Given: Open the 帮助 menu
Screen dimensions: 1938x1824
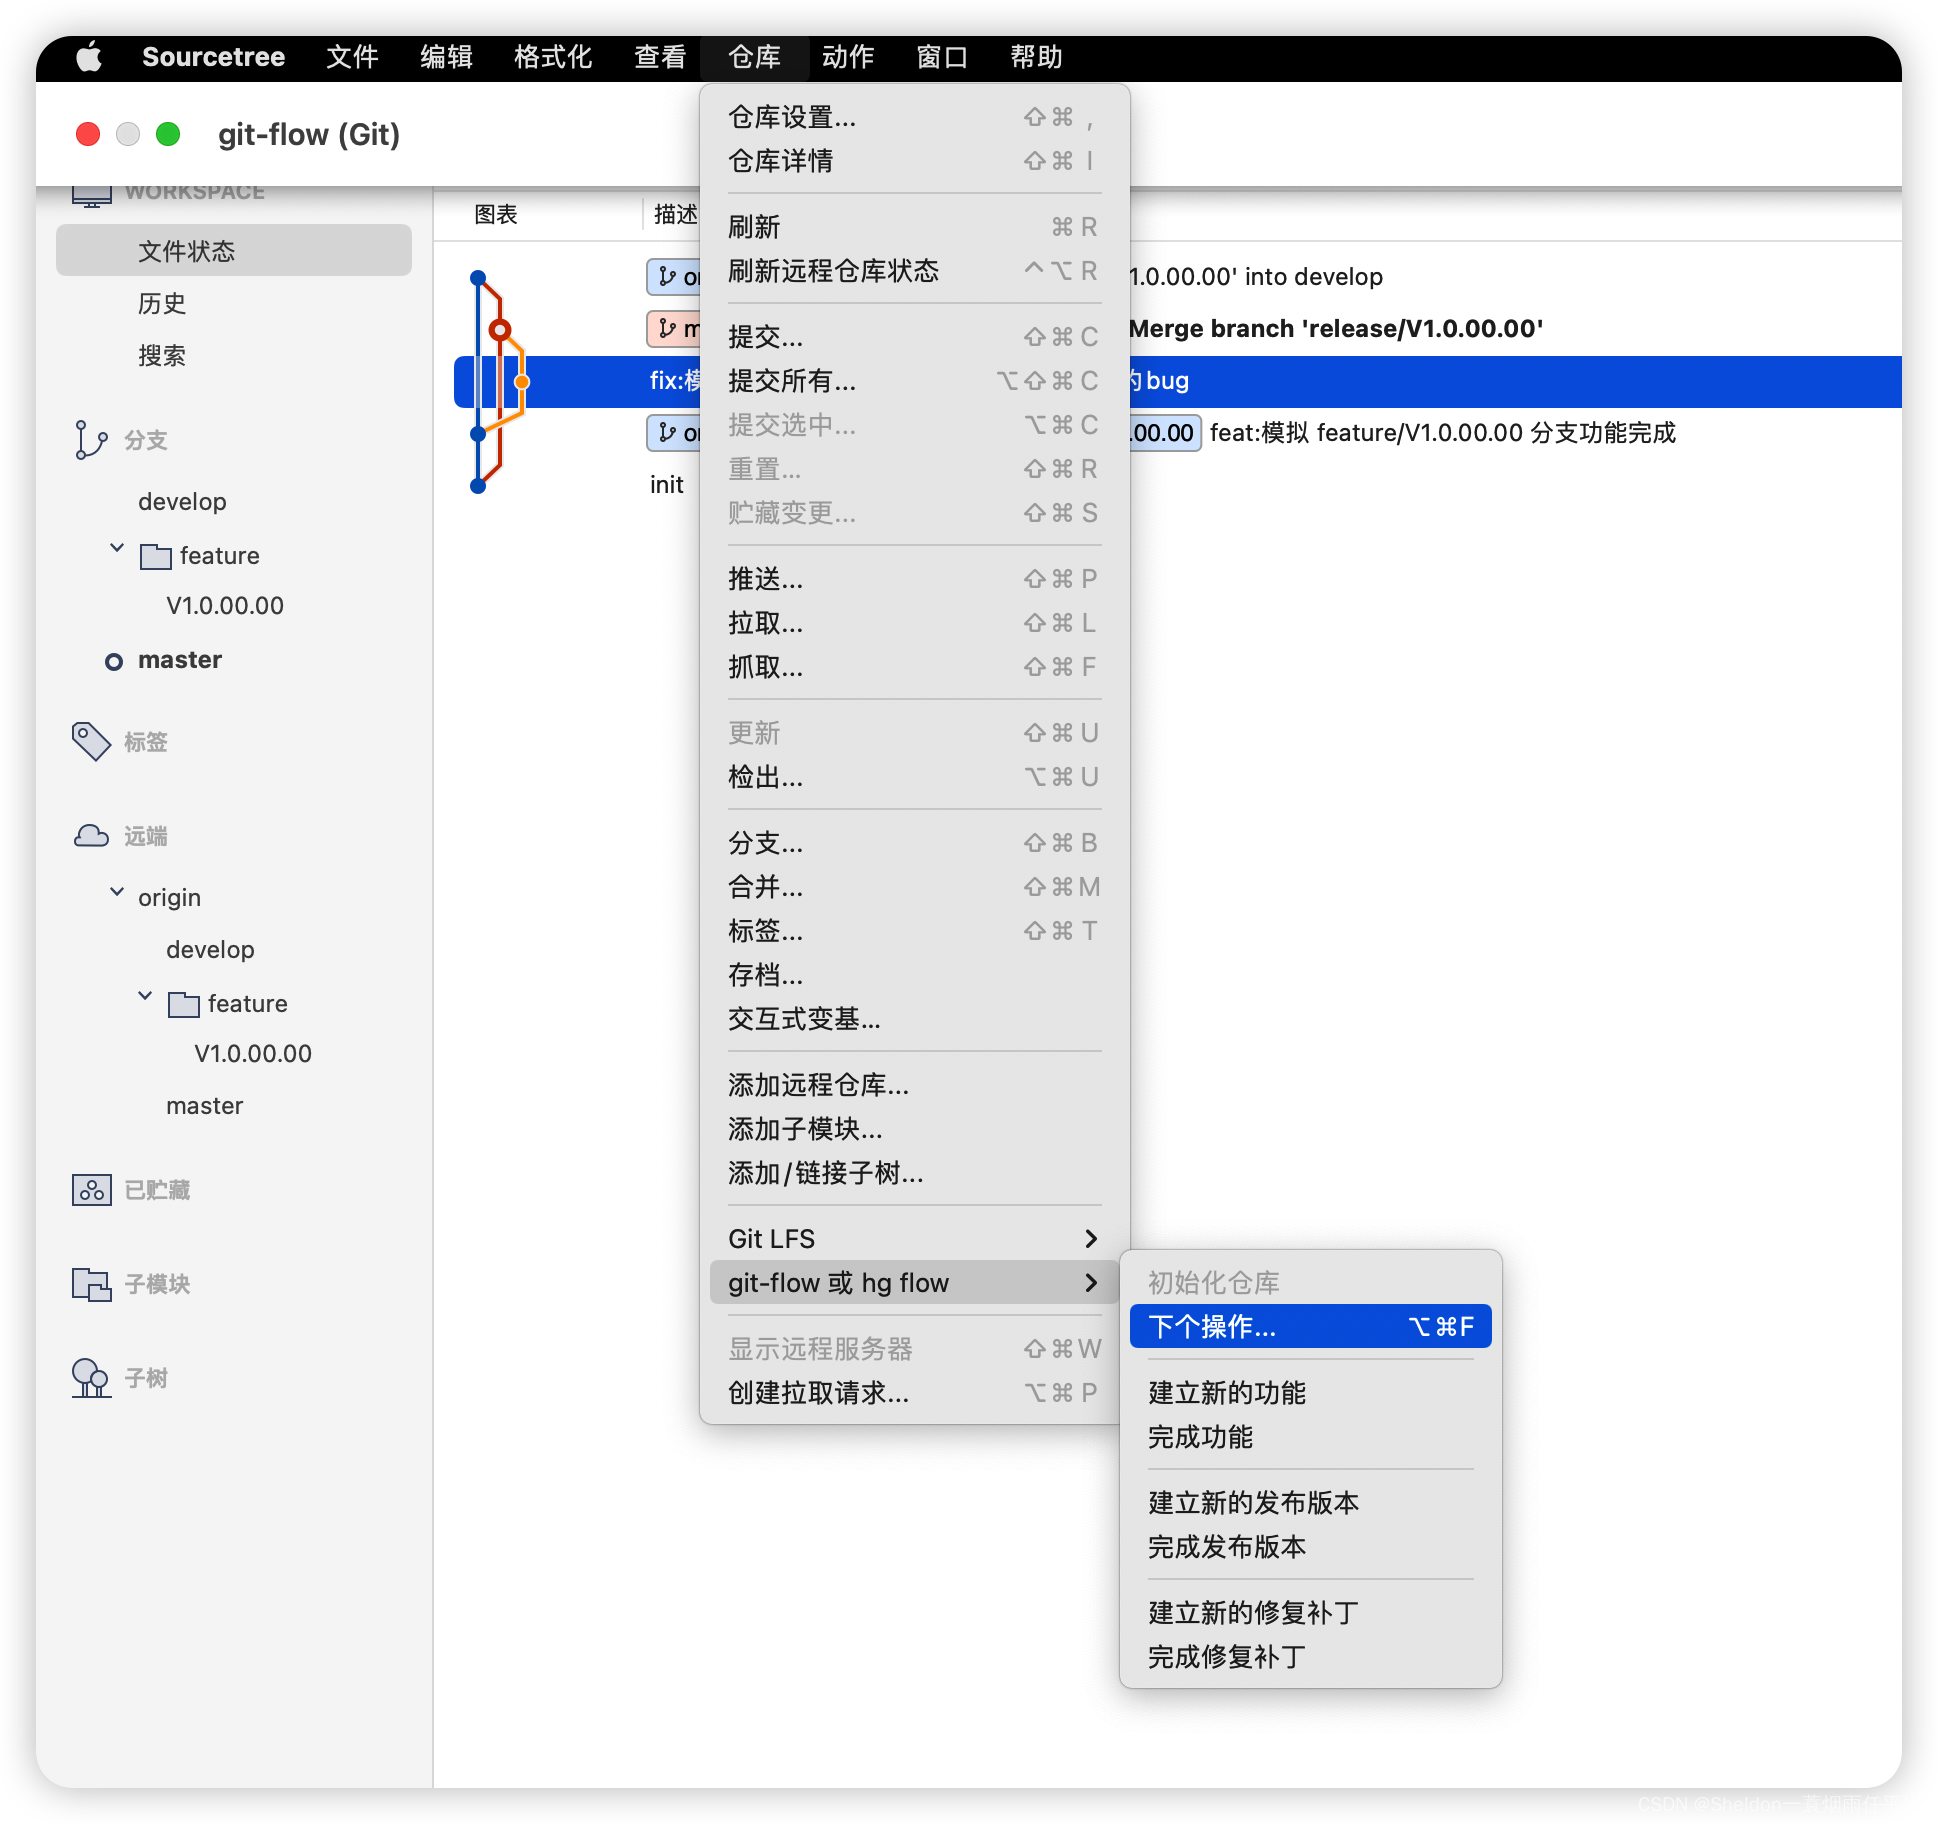Looking at the screenshot, I should pyautogui.click(x=1036, y=57).
